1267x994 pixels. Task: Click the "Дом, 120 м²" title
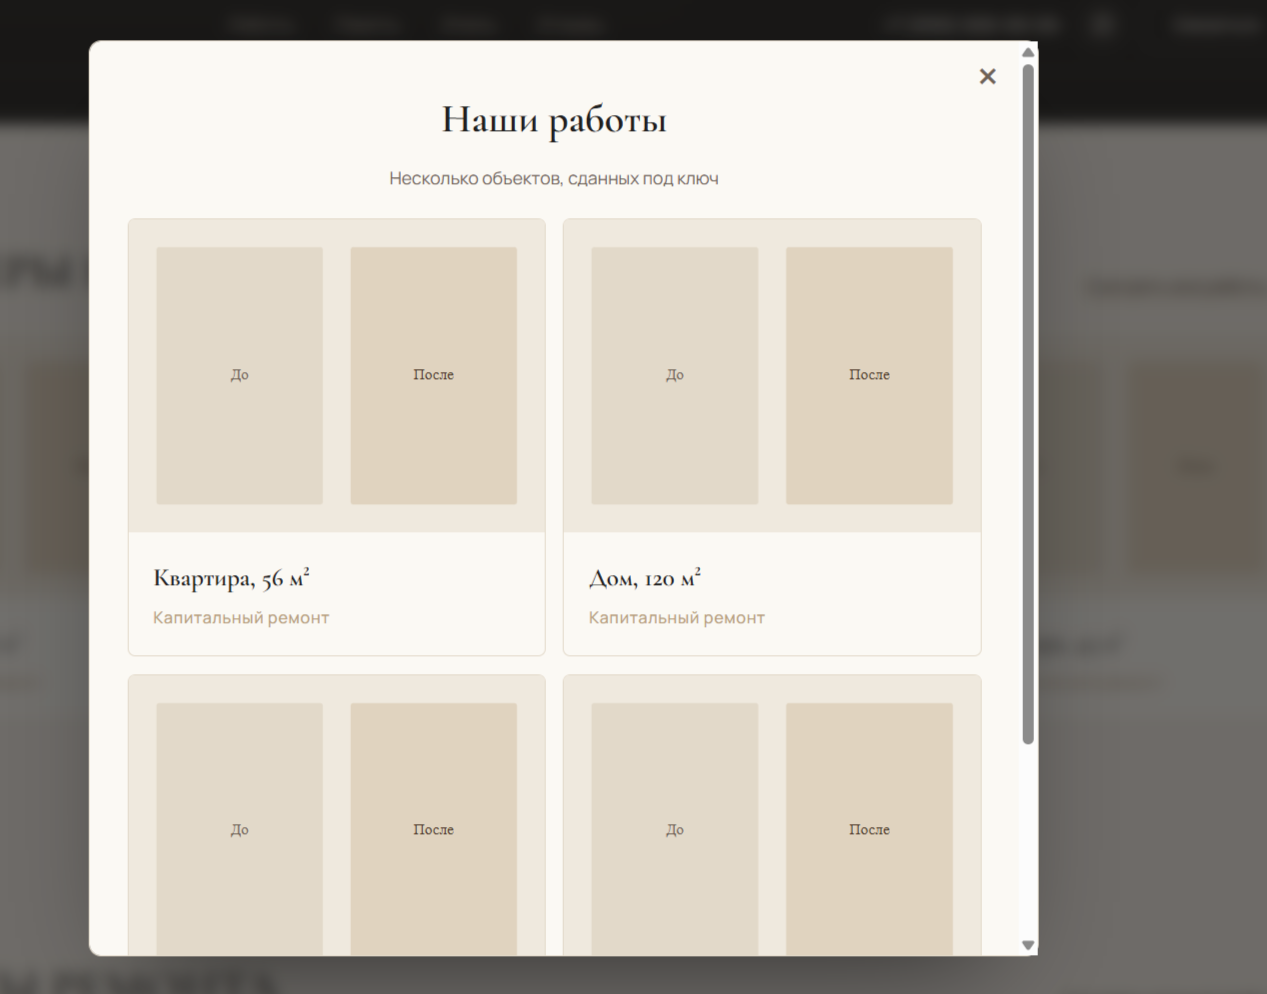point(645,578)
